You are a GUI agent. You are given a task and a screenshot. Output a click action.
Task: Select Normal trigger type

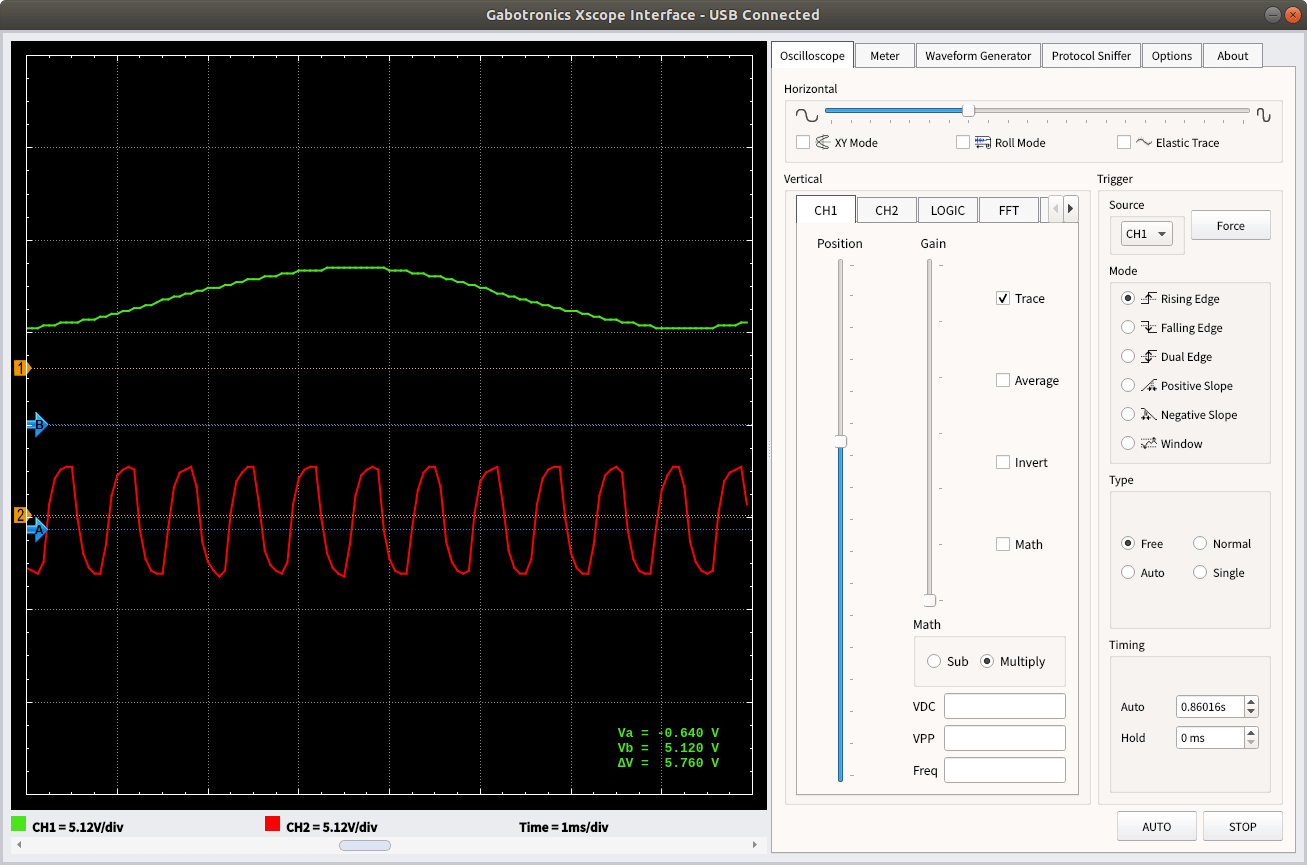[x=1200, y=543]
